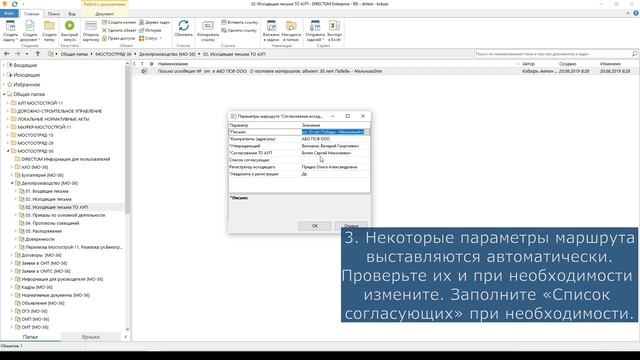Viewport: 640px width, 360px height.
Task: Go up one folder level arrow
Action: 38,53
